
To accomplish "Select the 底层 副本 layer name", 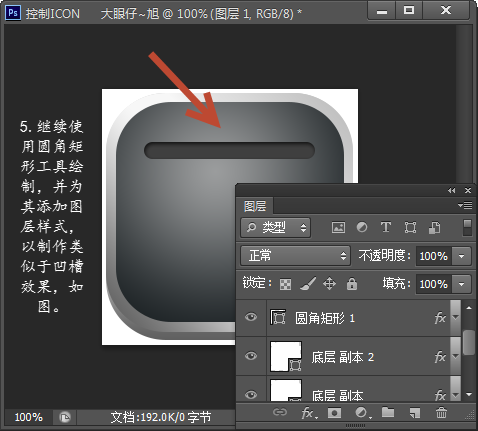I will tap(337, 395).
